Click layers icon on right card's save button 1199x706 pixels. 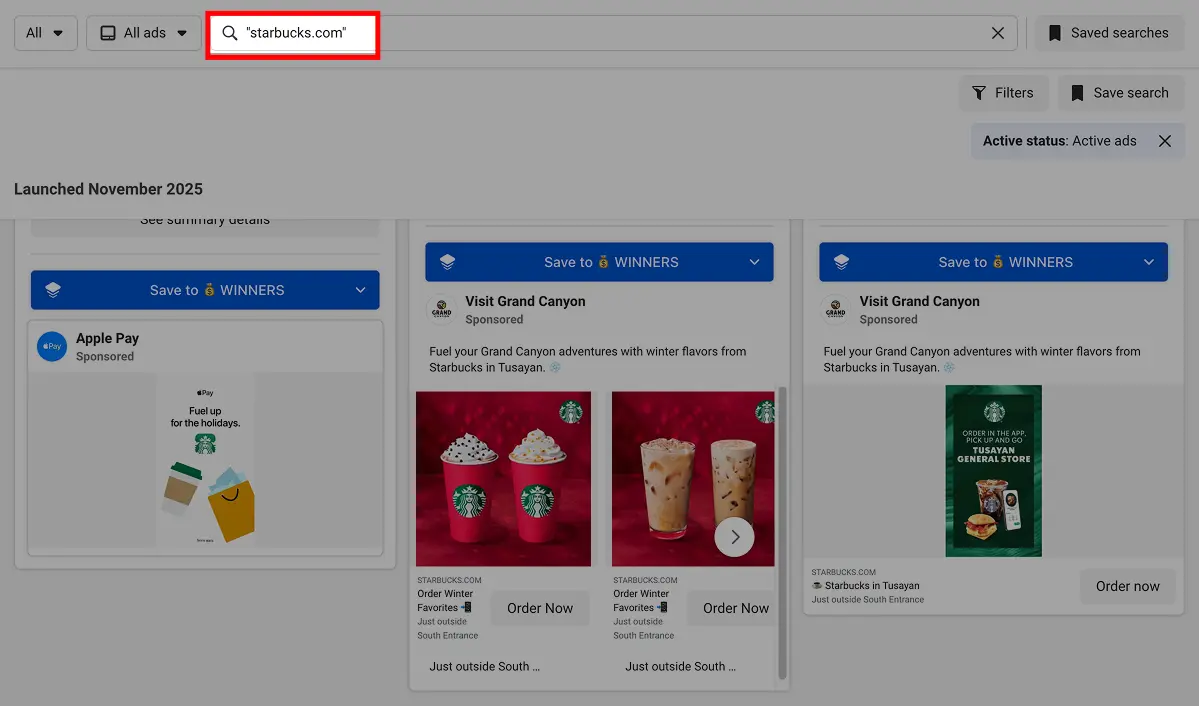841,262
